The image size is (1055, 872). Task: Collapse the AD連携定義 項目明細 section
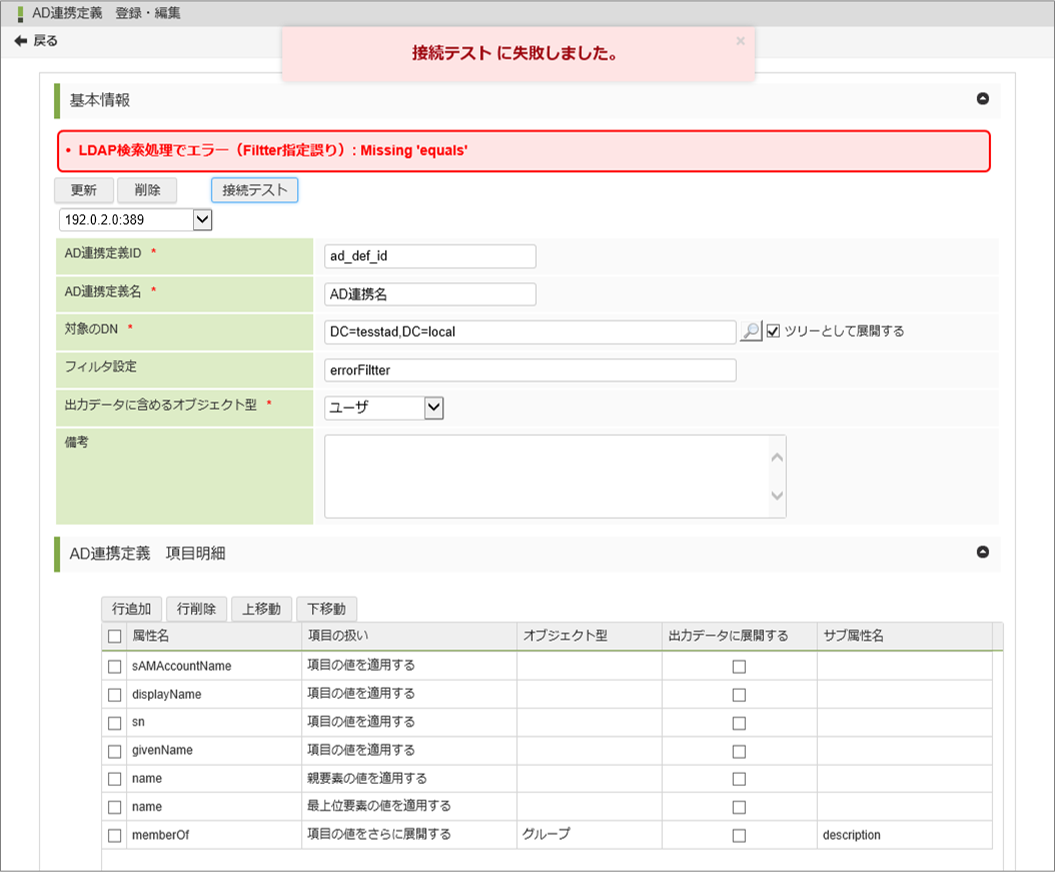click(982, 552)
